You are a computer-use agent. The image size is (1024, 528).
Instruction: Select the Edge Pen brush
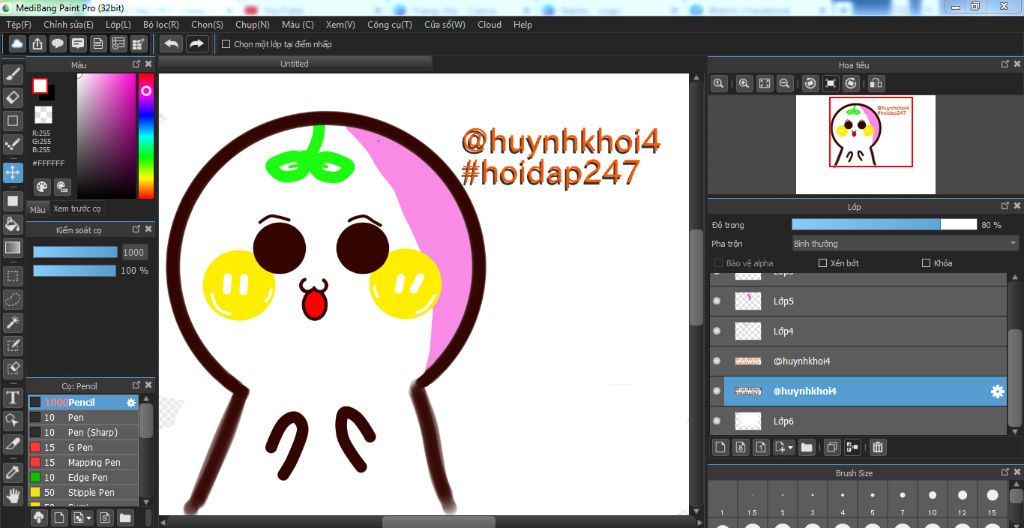coord(83,478)
